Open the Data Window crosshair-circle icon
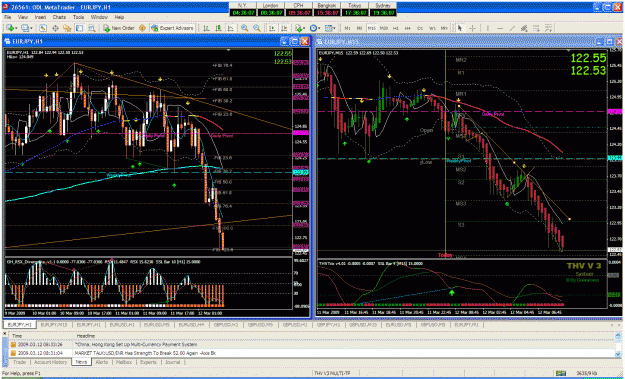The image size is (625, 379). [55, 28]
